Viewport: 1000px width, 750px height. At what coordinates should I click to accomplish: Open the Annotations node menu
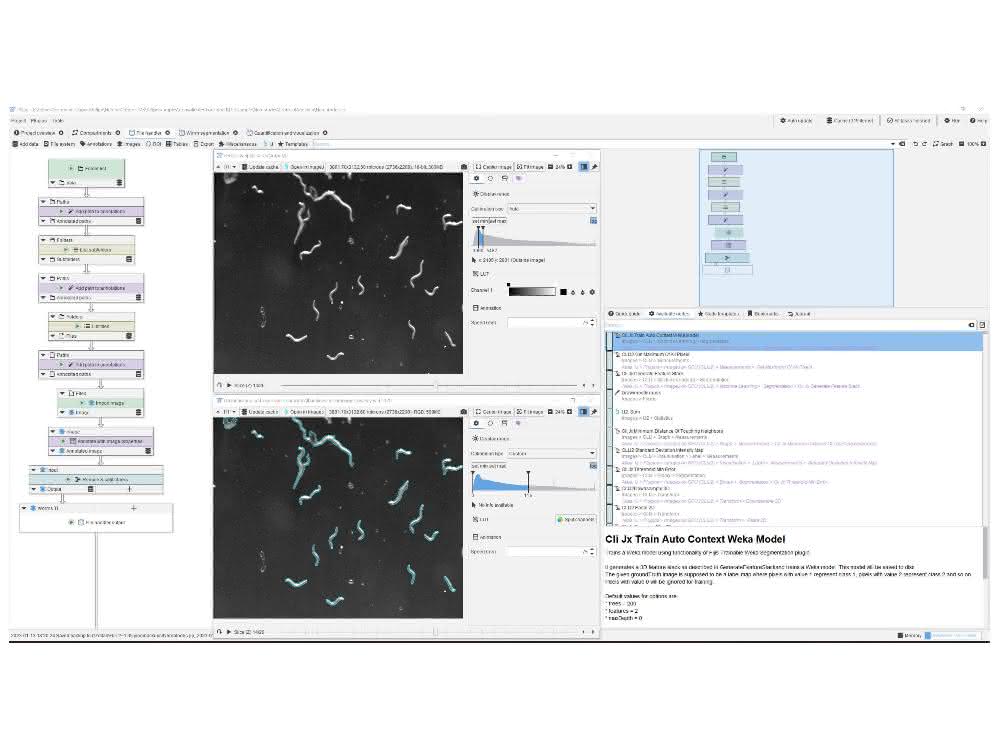[x=96, y=144]
